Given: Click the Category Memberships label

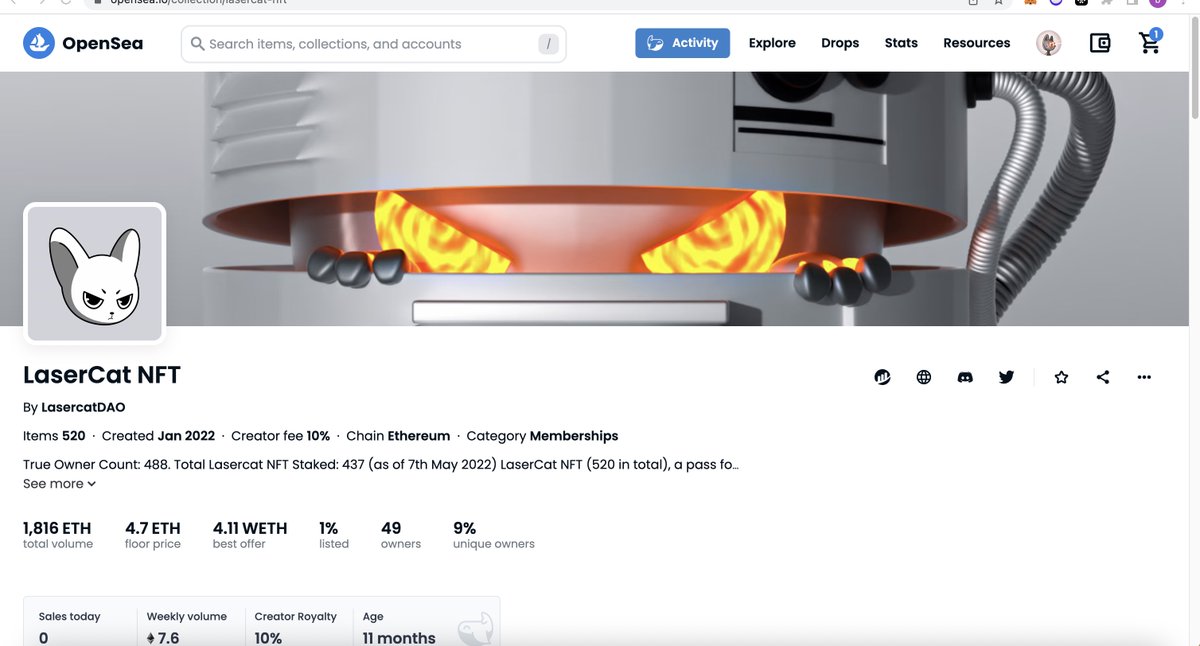Looking at the screenshot, I should (542, 436).
